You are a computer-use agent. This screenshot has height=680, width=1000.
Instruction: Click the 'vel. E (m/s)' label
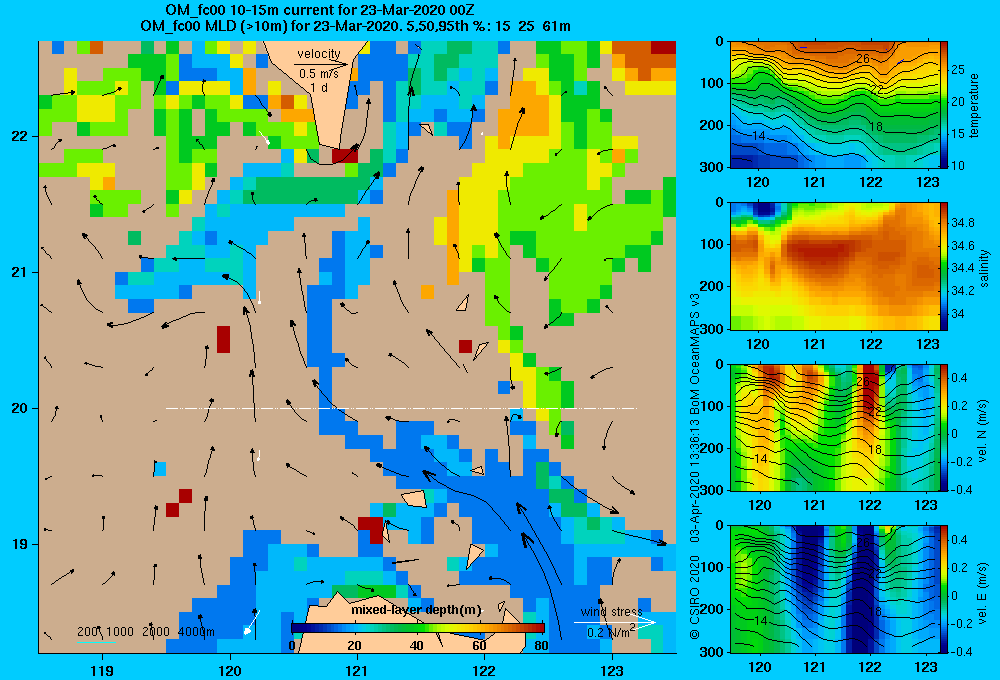[x=983, y=593]
